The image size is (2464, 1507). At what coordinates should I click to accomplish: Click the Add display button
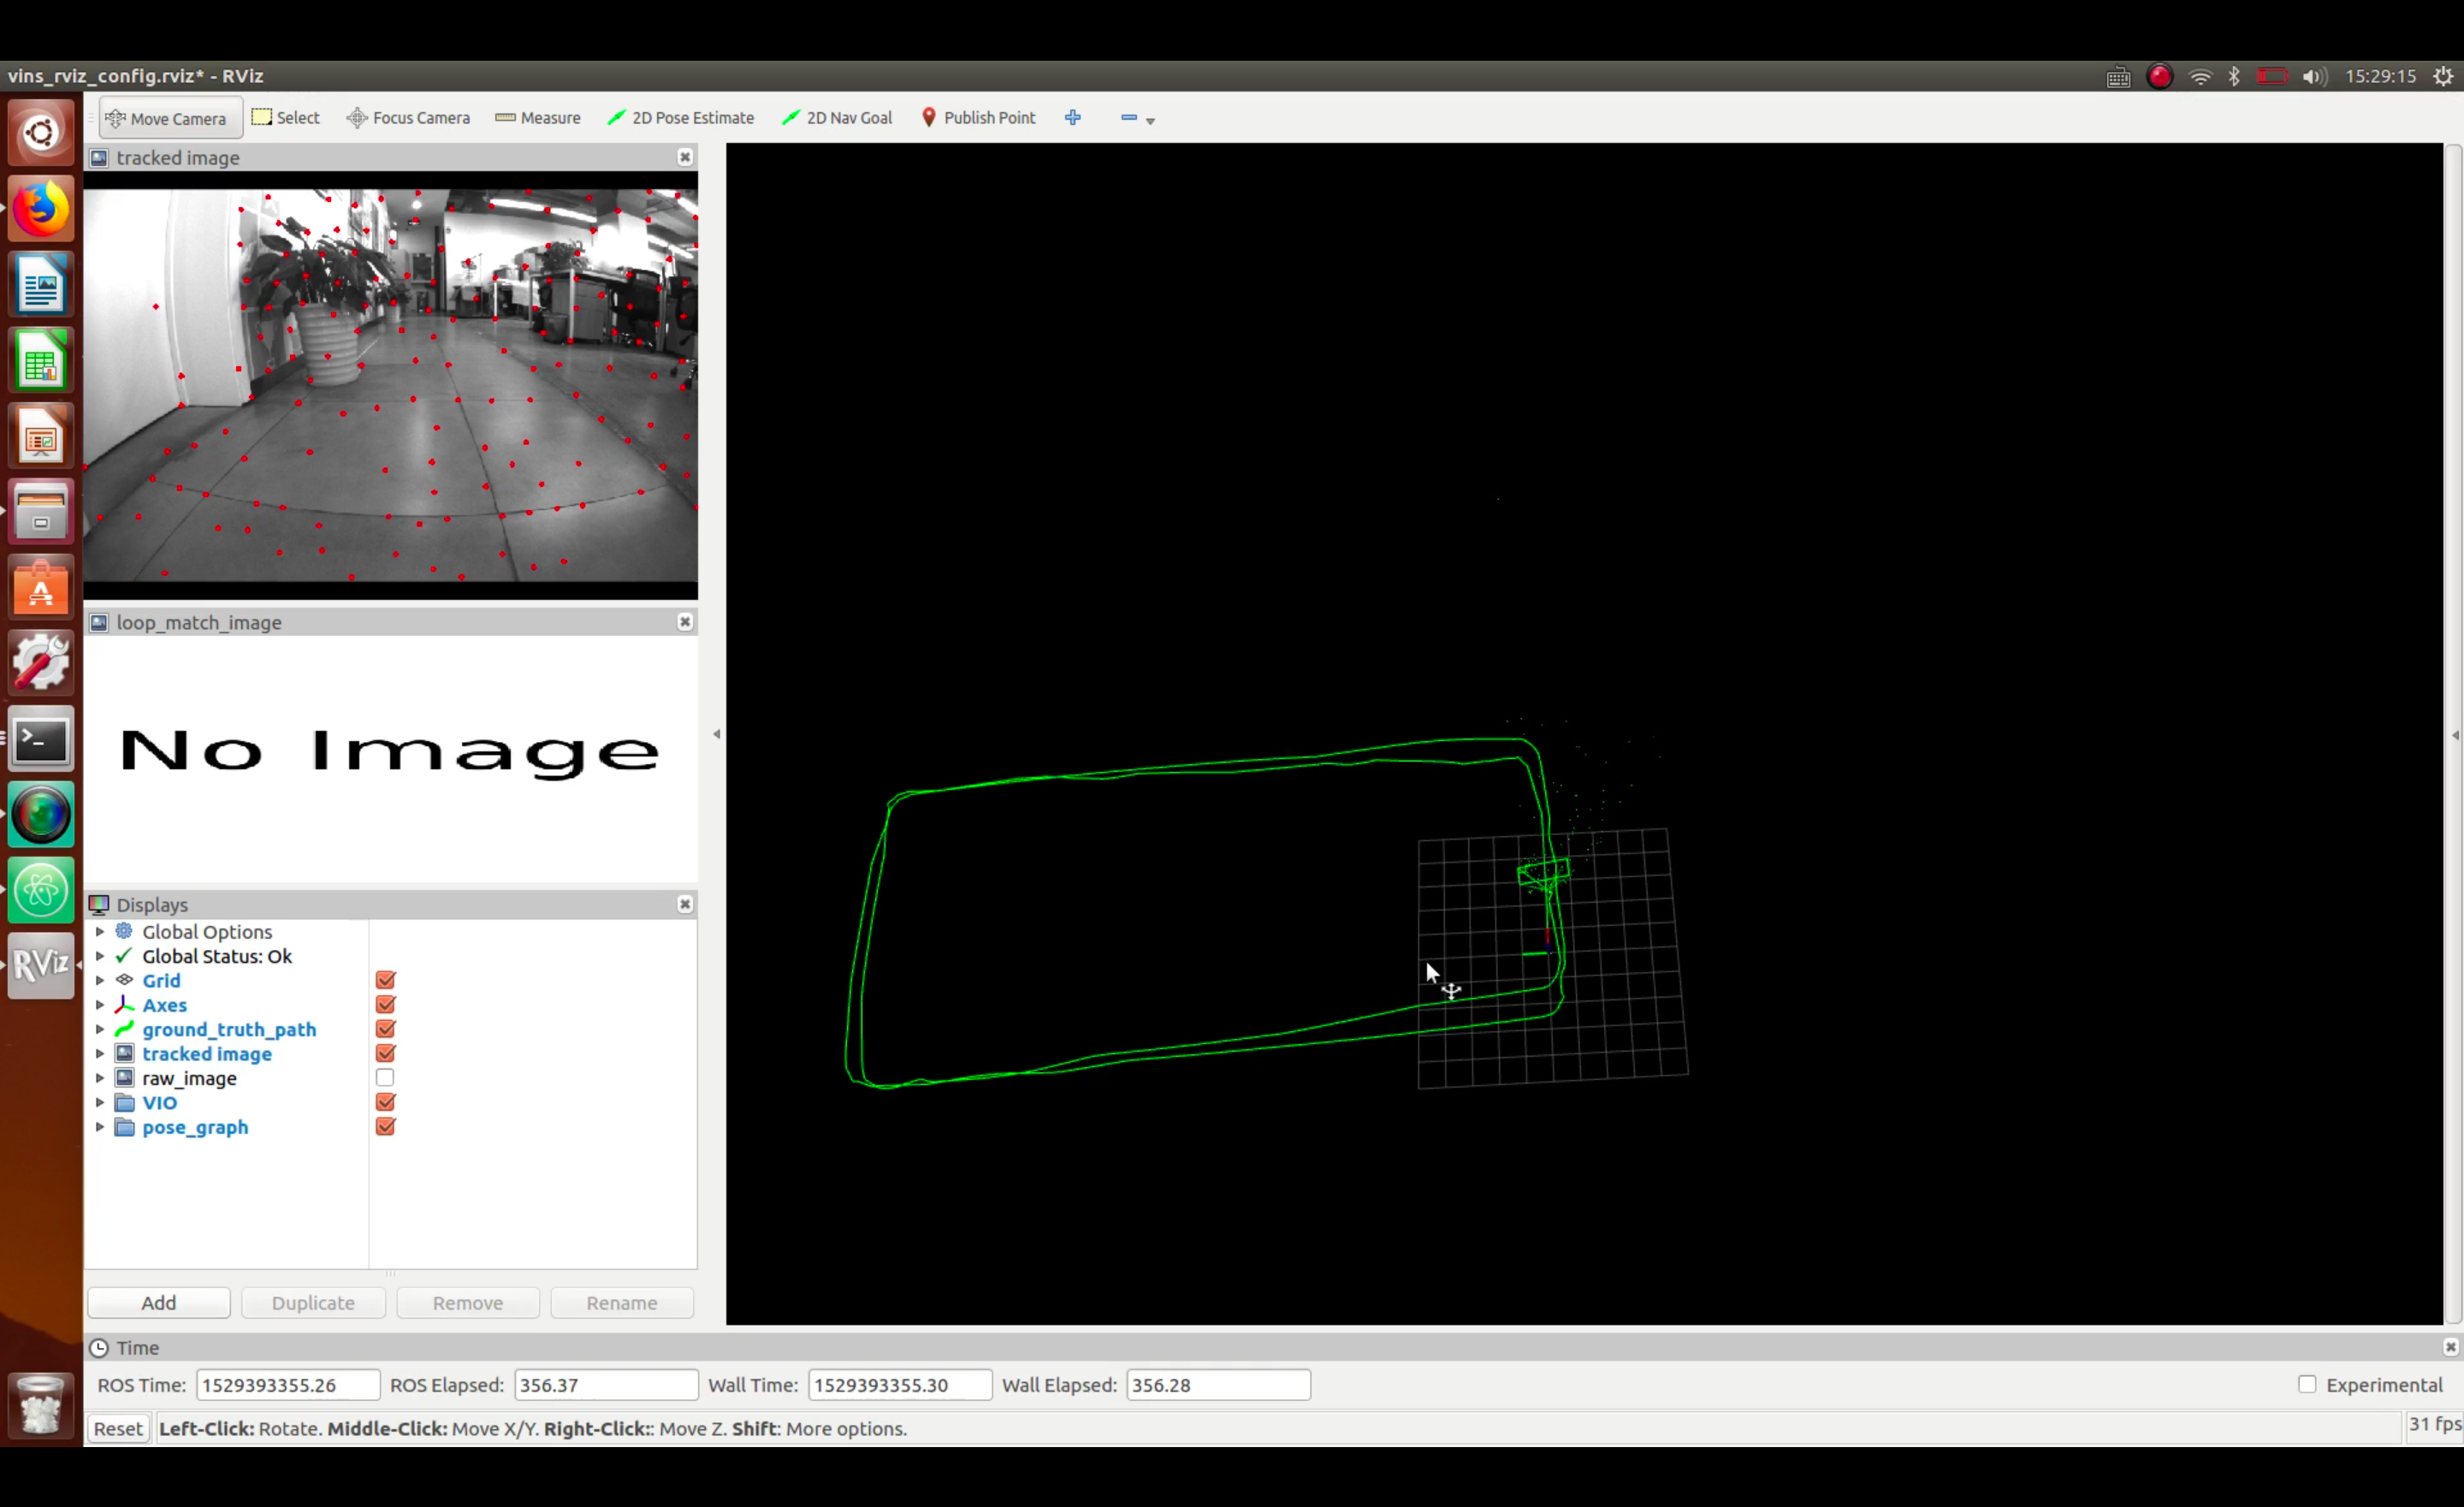click(158, 1302)
